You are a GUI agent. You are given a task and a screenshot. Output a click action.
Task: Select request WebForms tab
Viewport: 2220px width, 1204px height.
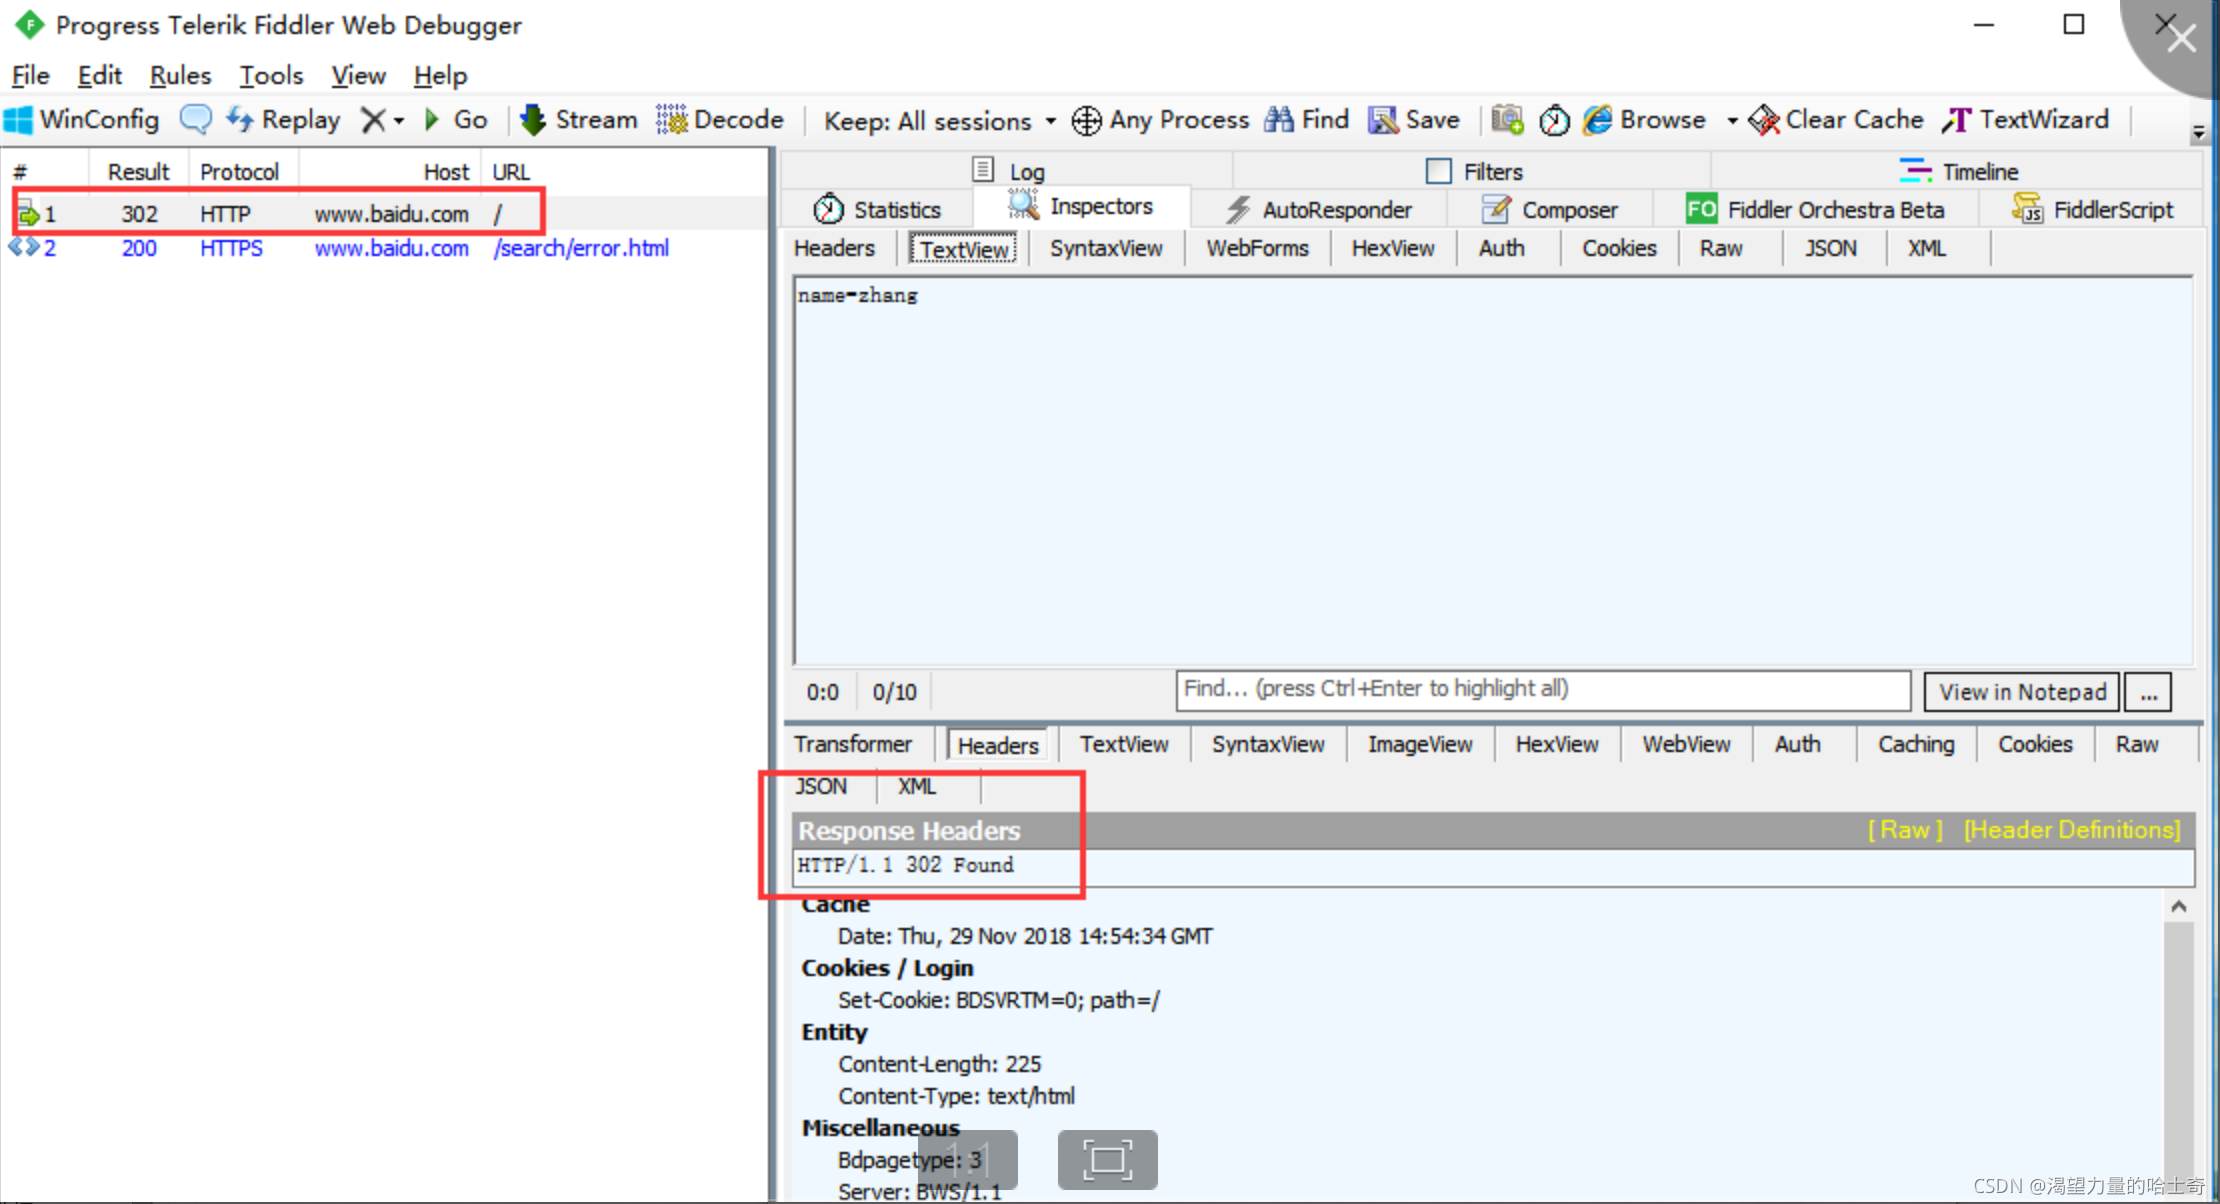coord(1257,248)
